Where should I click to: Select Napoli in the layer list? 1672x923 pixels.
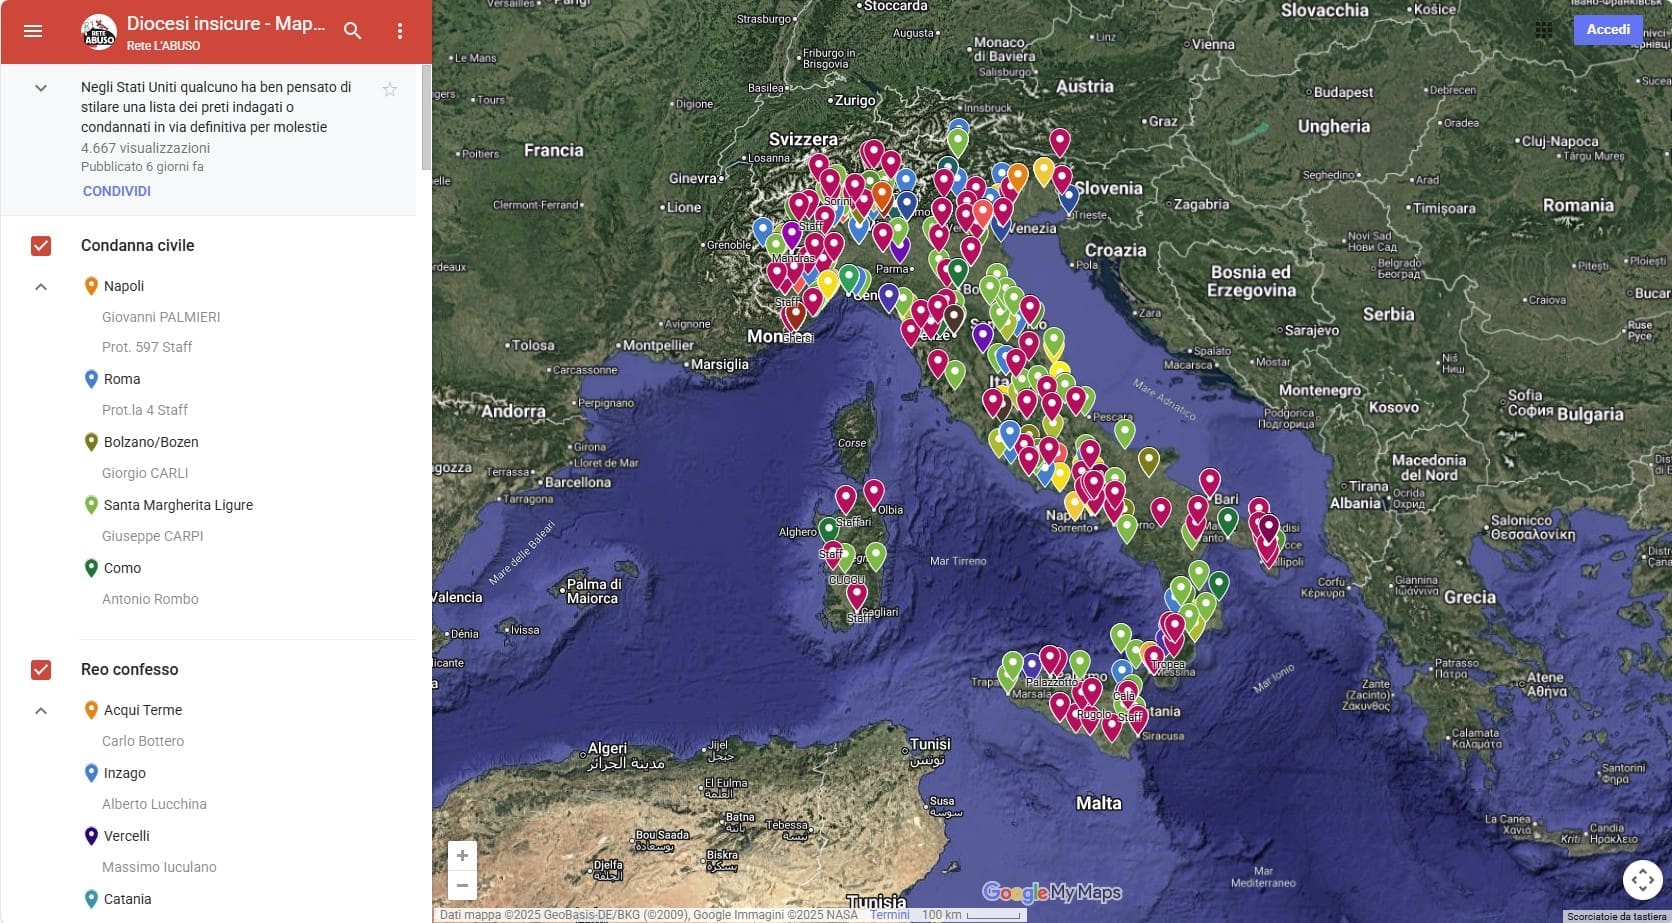124,286
